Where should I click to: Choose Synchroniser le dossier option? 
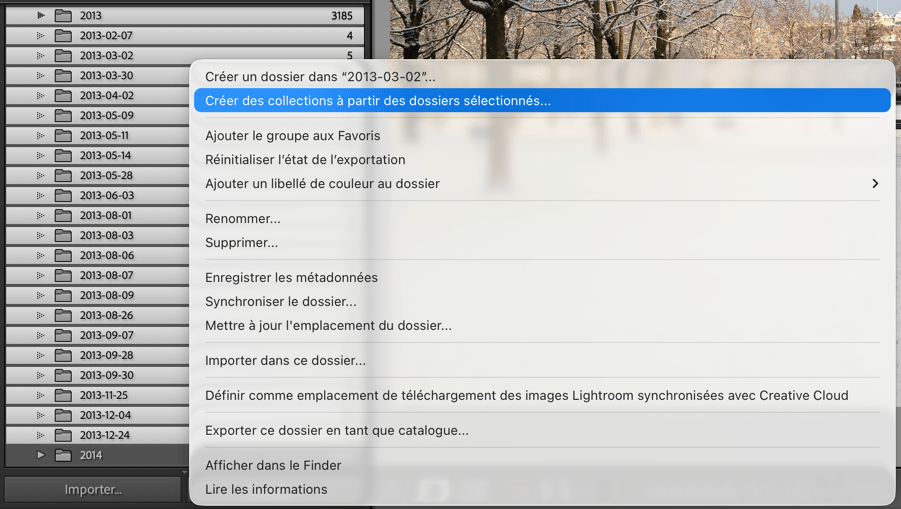pyautogui.click(x=281, y=302)
